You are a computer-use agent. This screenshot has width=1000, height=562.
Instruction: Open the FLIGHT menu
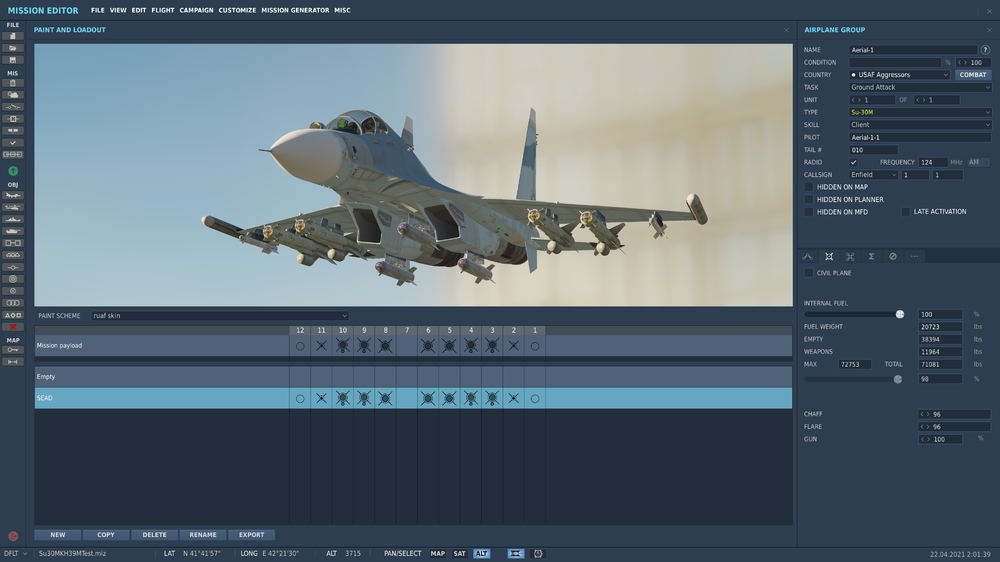click(163, 10)
